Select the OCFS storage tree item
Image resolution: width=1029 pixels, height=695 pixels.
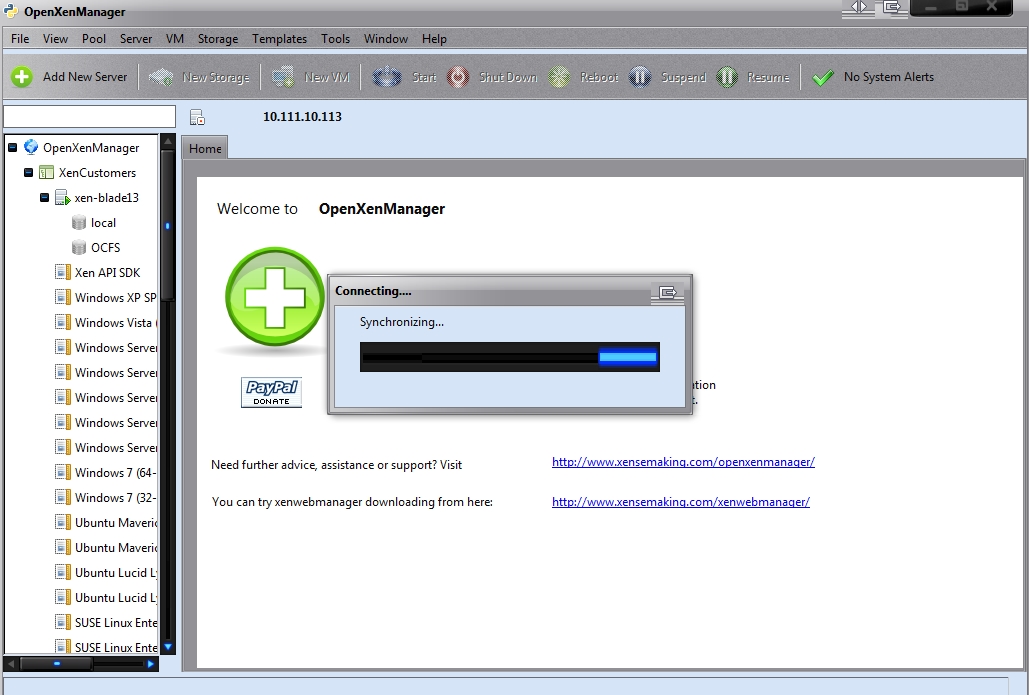click(x=105, y=248)
